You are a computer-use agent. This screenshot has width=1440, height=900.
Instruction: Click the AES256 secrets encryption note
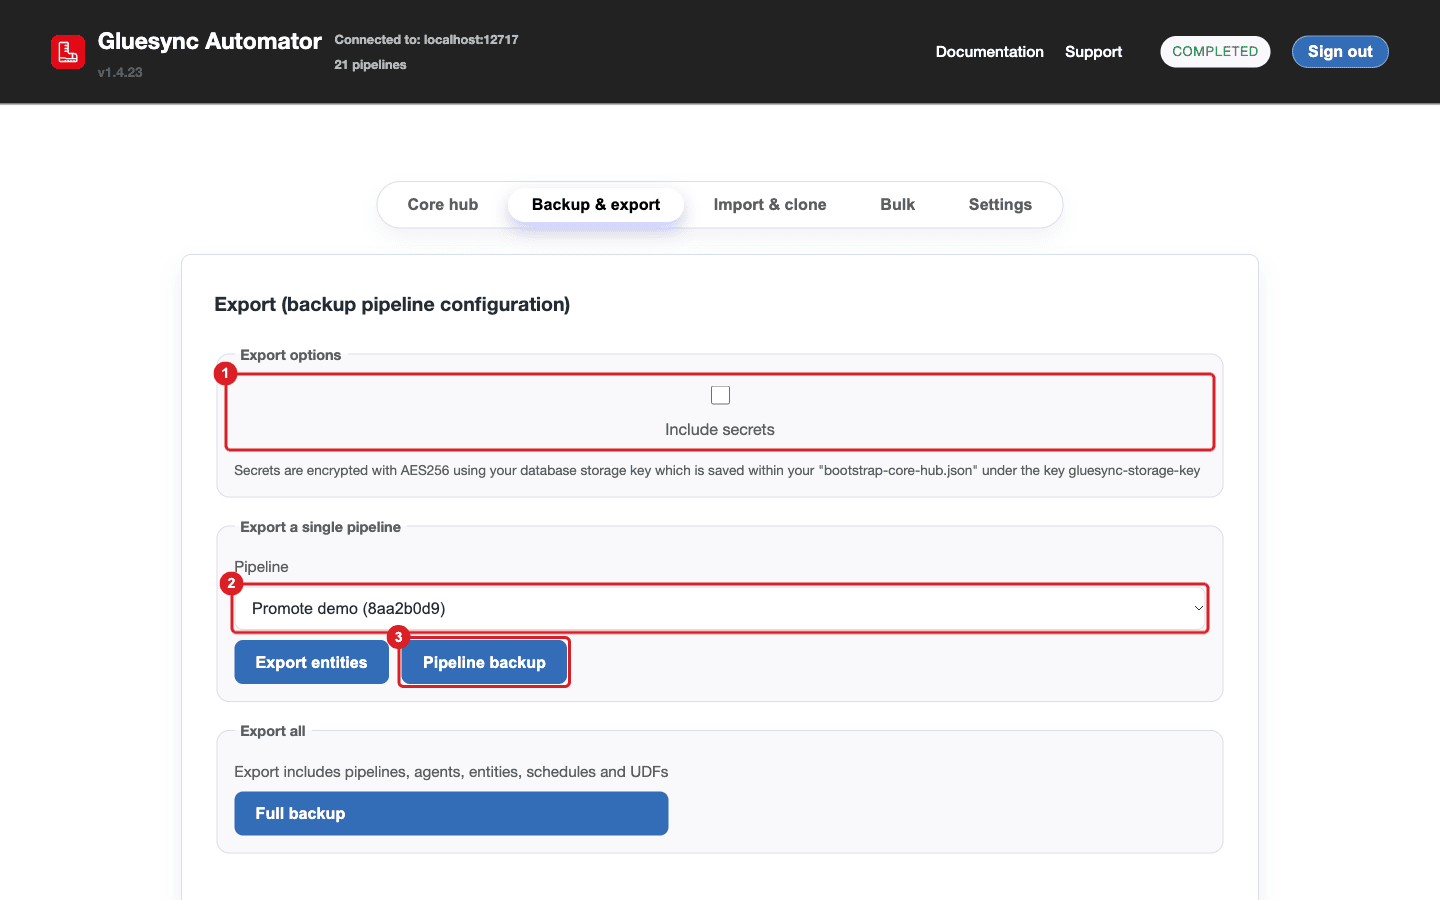(717, 470)
